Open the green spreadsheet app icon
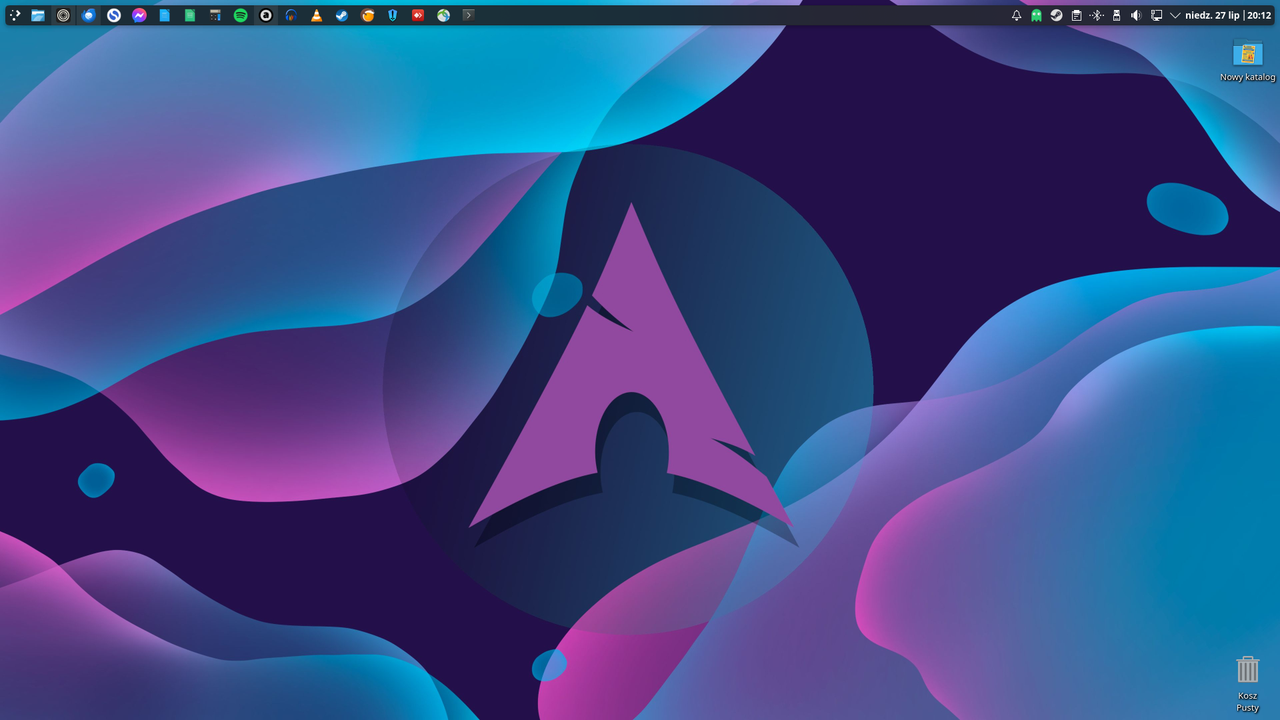The width and height of the screenshot is (1280, 720). (x=190, y=15)
